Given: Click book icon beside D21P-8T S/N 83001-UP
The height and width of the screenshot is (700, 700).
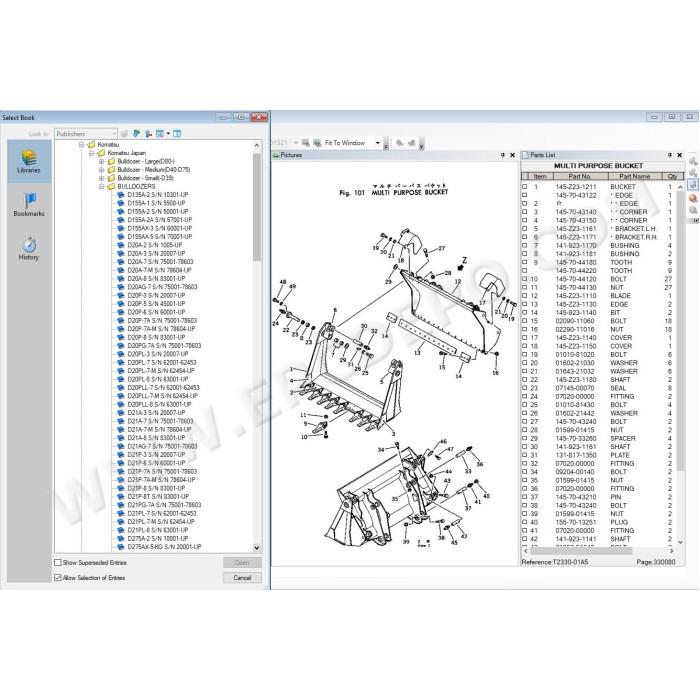Looking at the screenshot, I should [x=121, y=496].
